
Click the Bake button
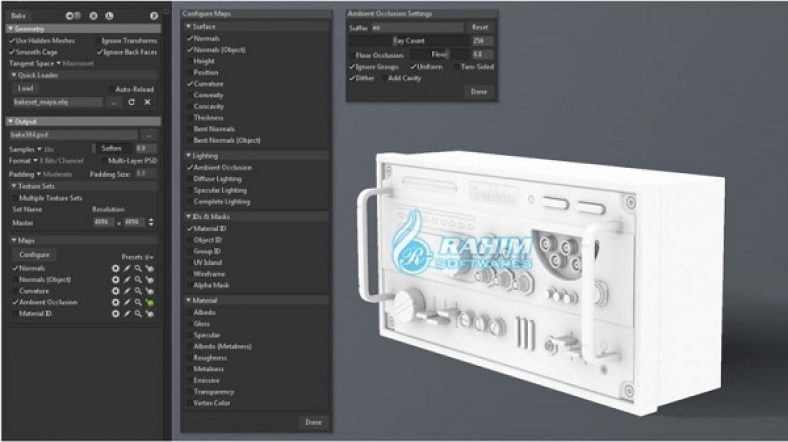pyautogui.click(x=19, y=16)
